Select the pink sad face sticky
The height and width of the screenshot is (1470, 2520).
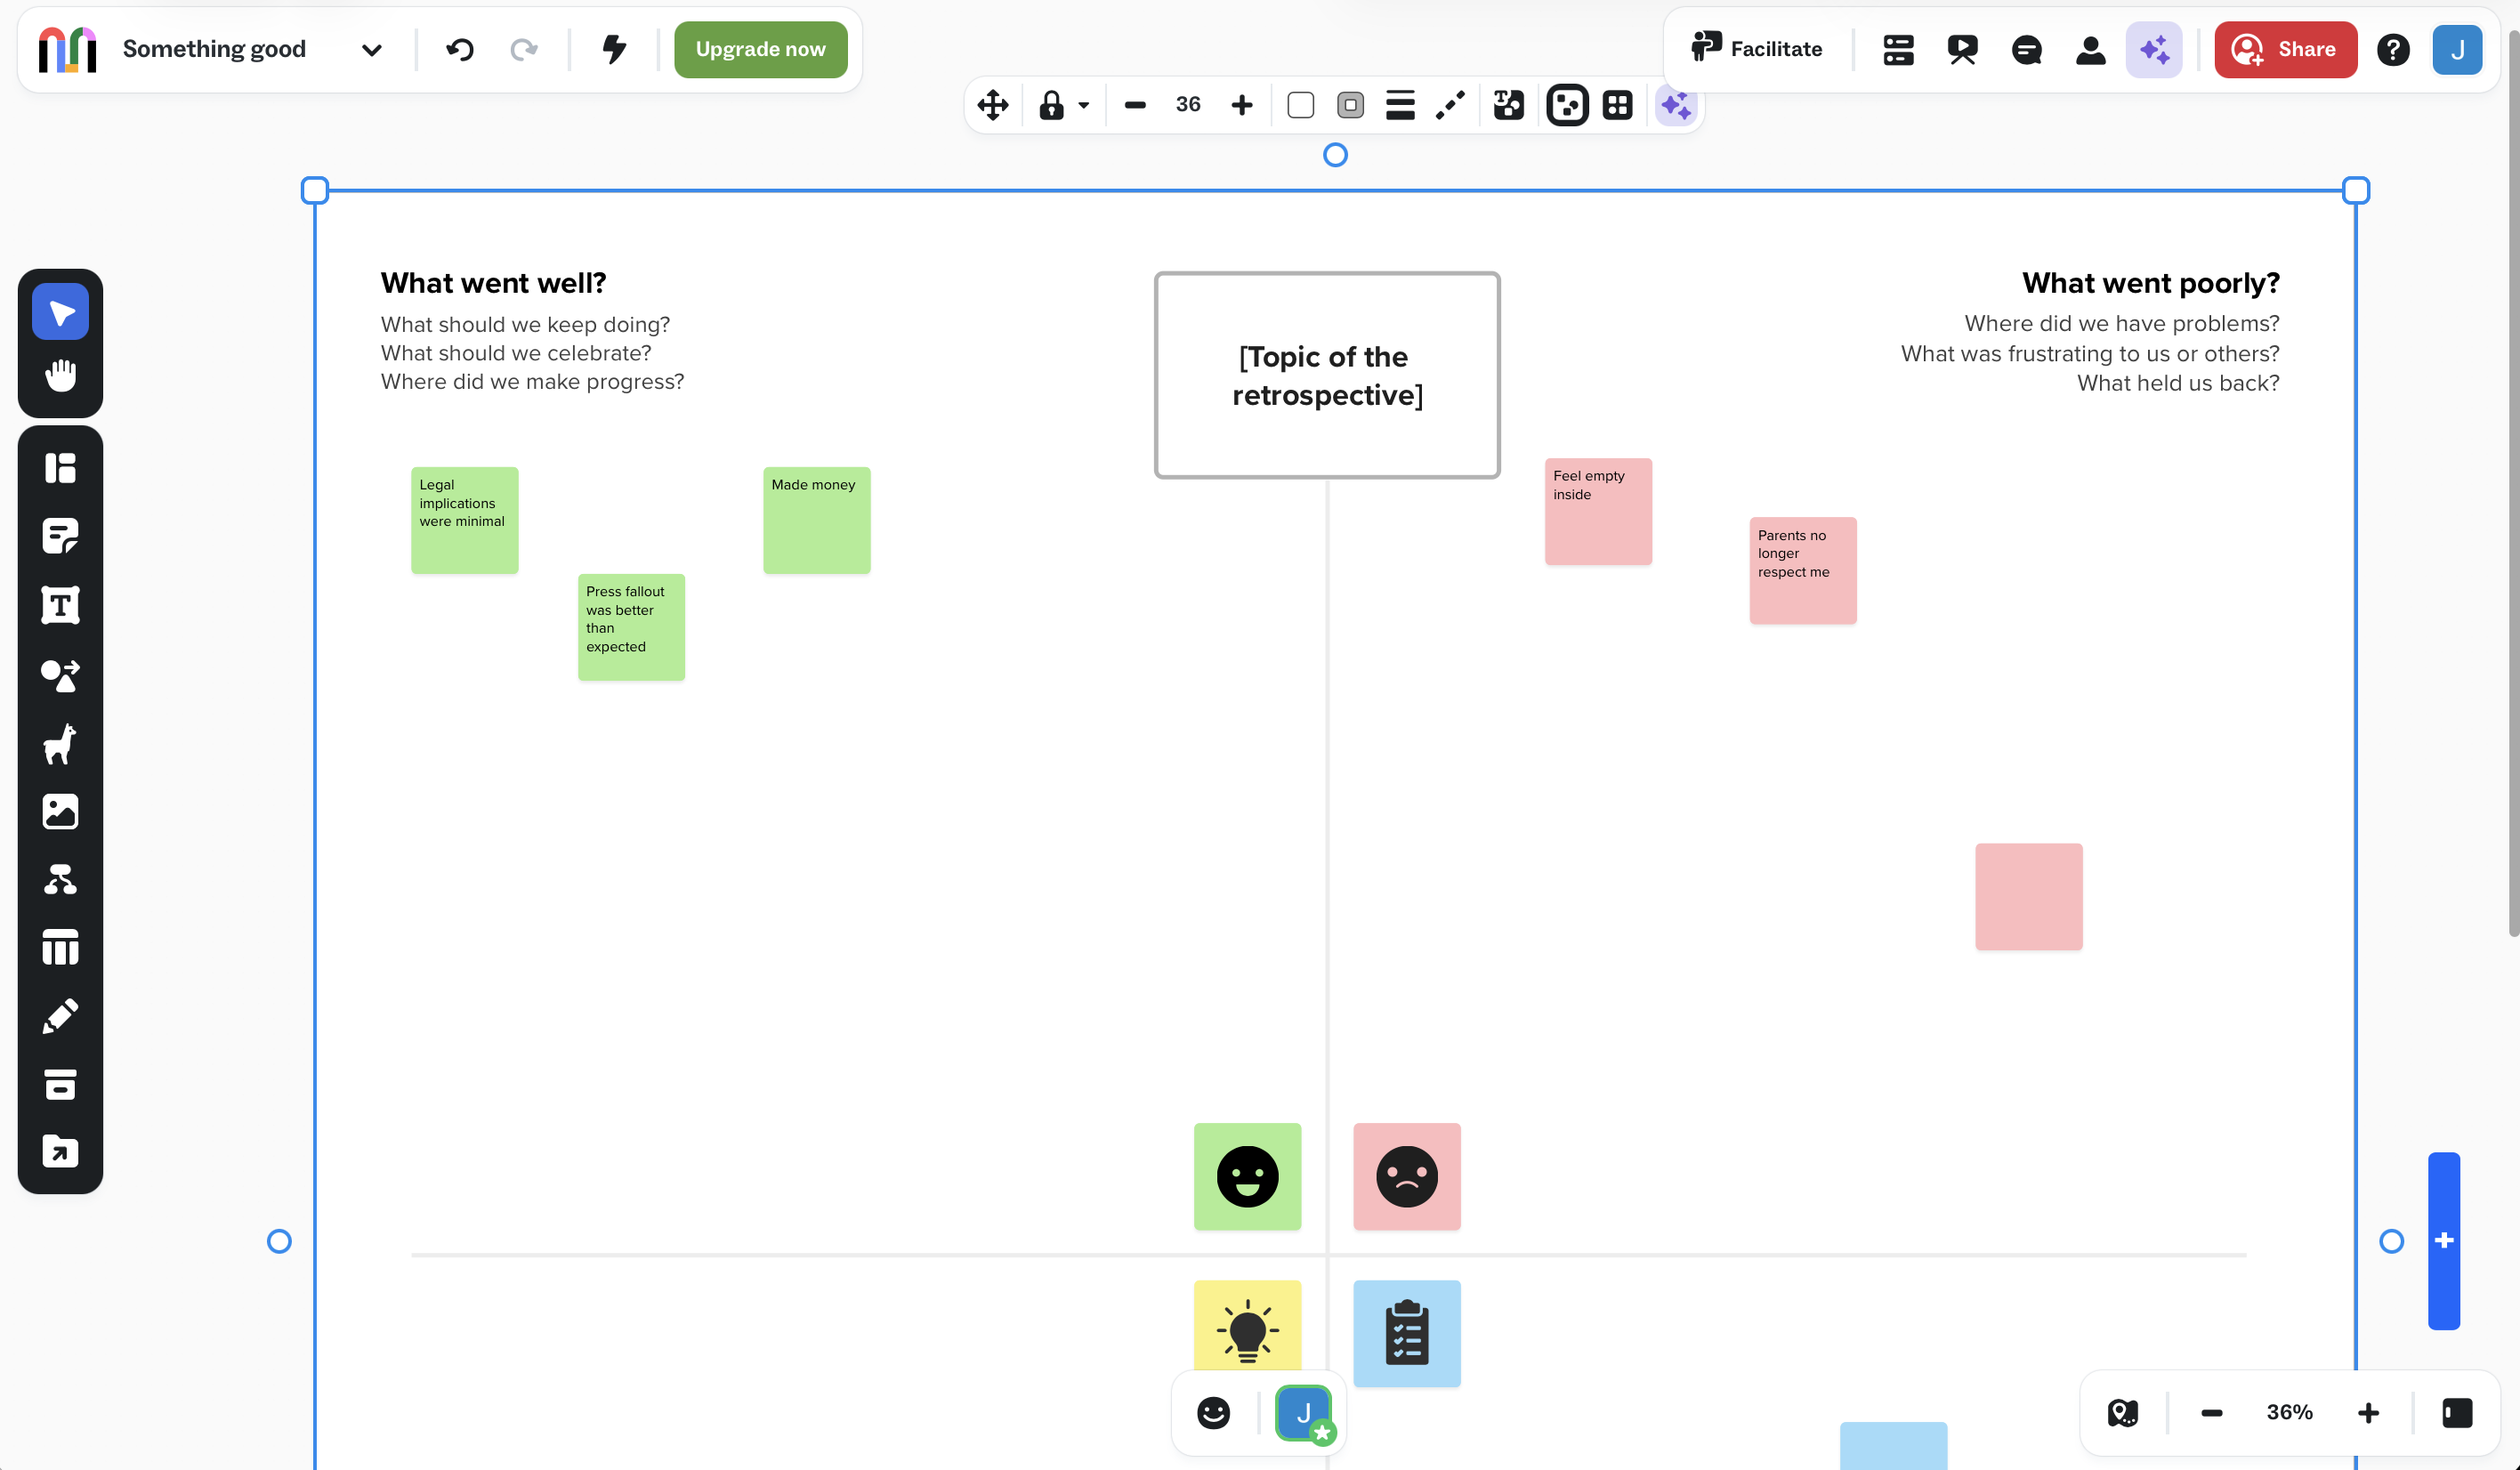[1406, 1176]
